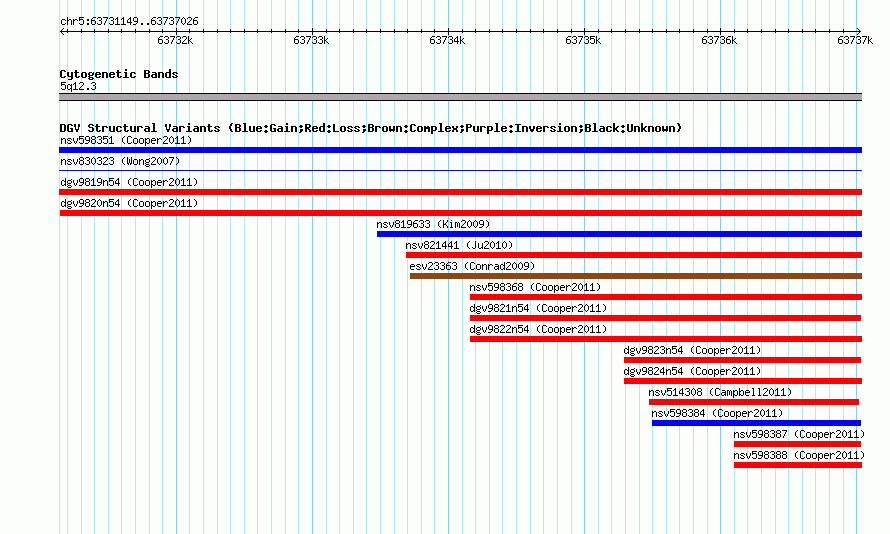The height and width of the screenshot is (534, 890).
Task: Click the 63735k ruler tick label
Action: pos(583,40)
